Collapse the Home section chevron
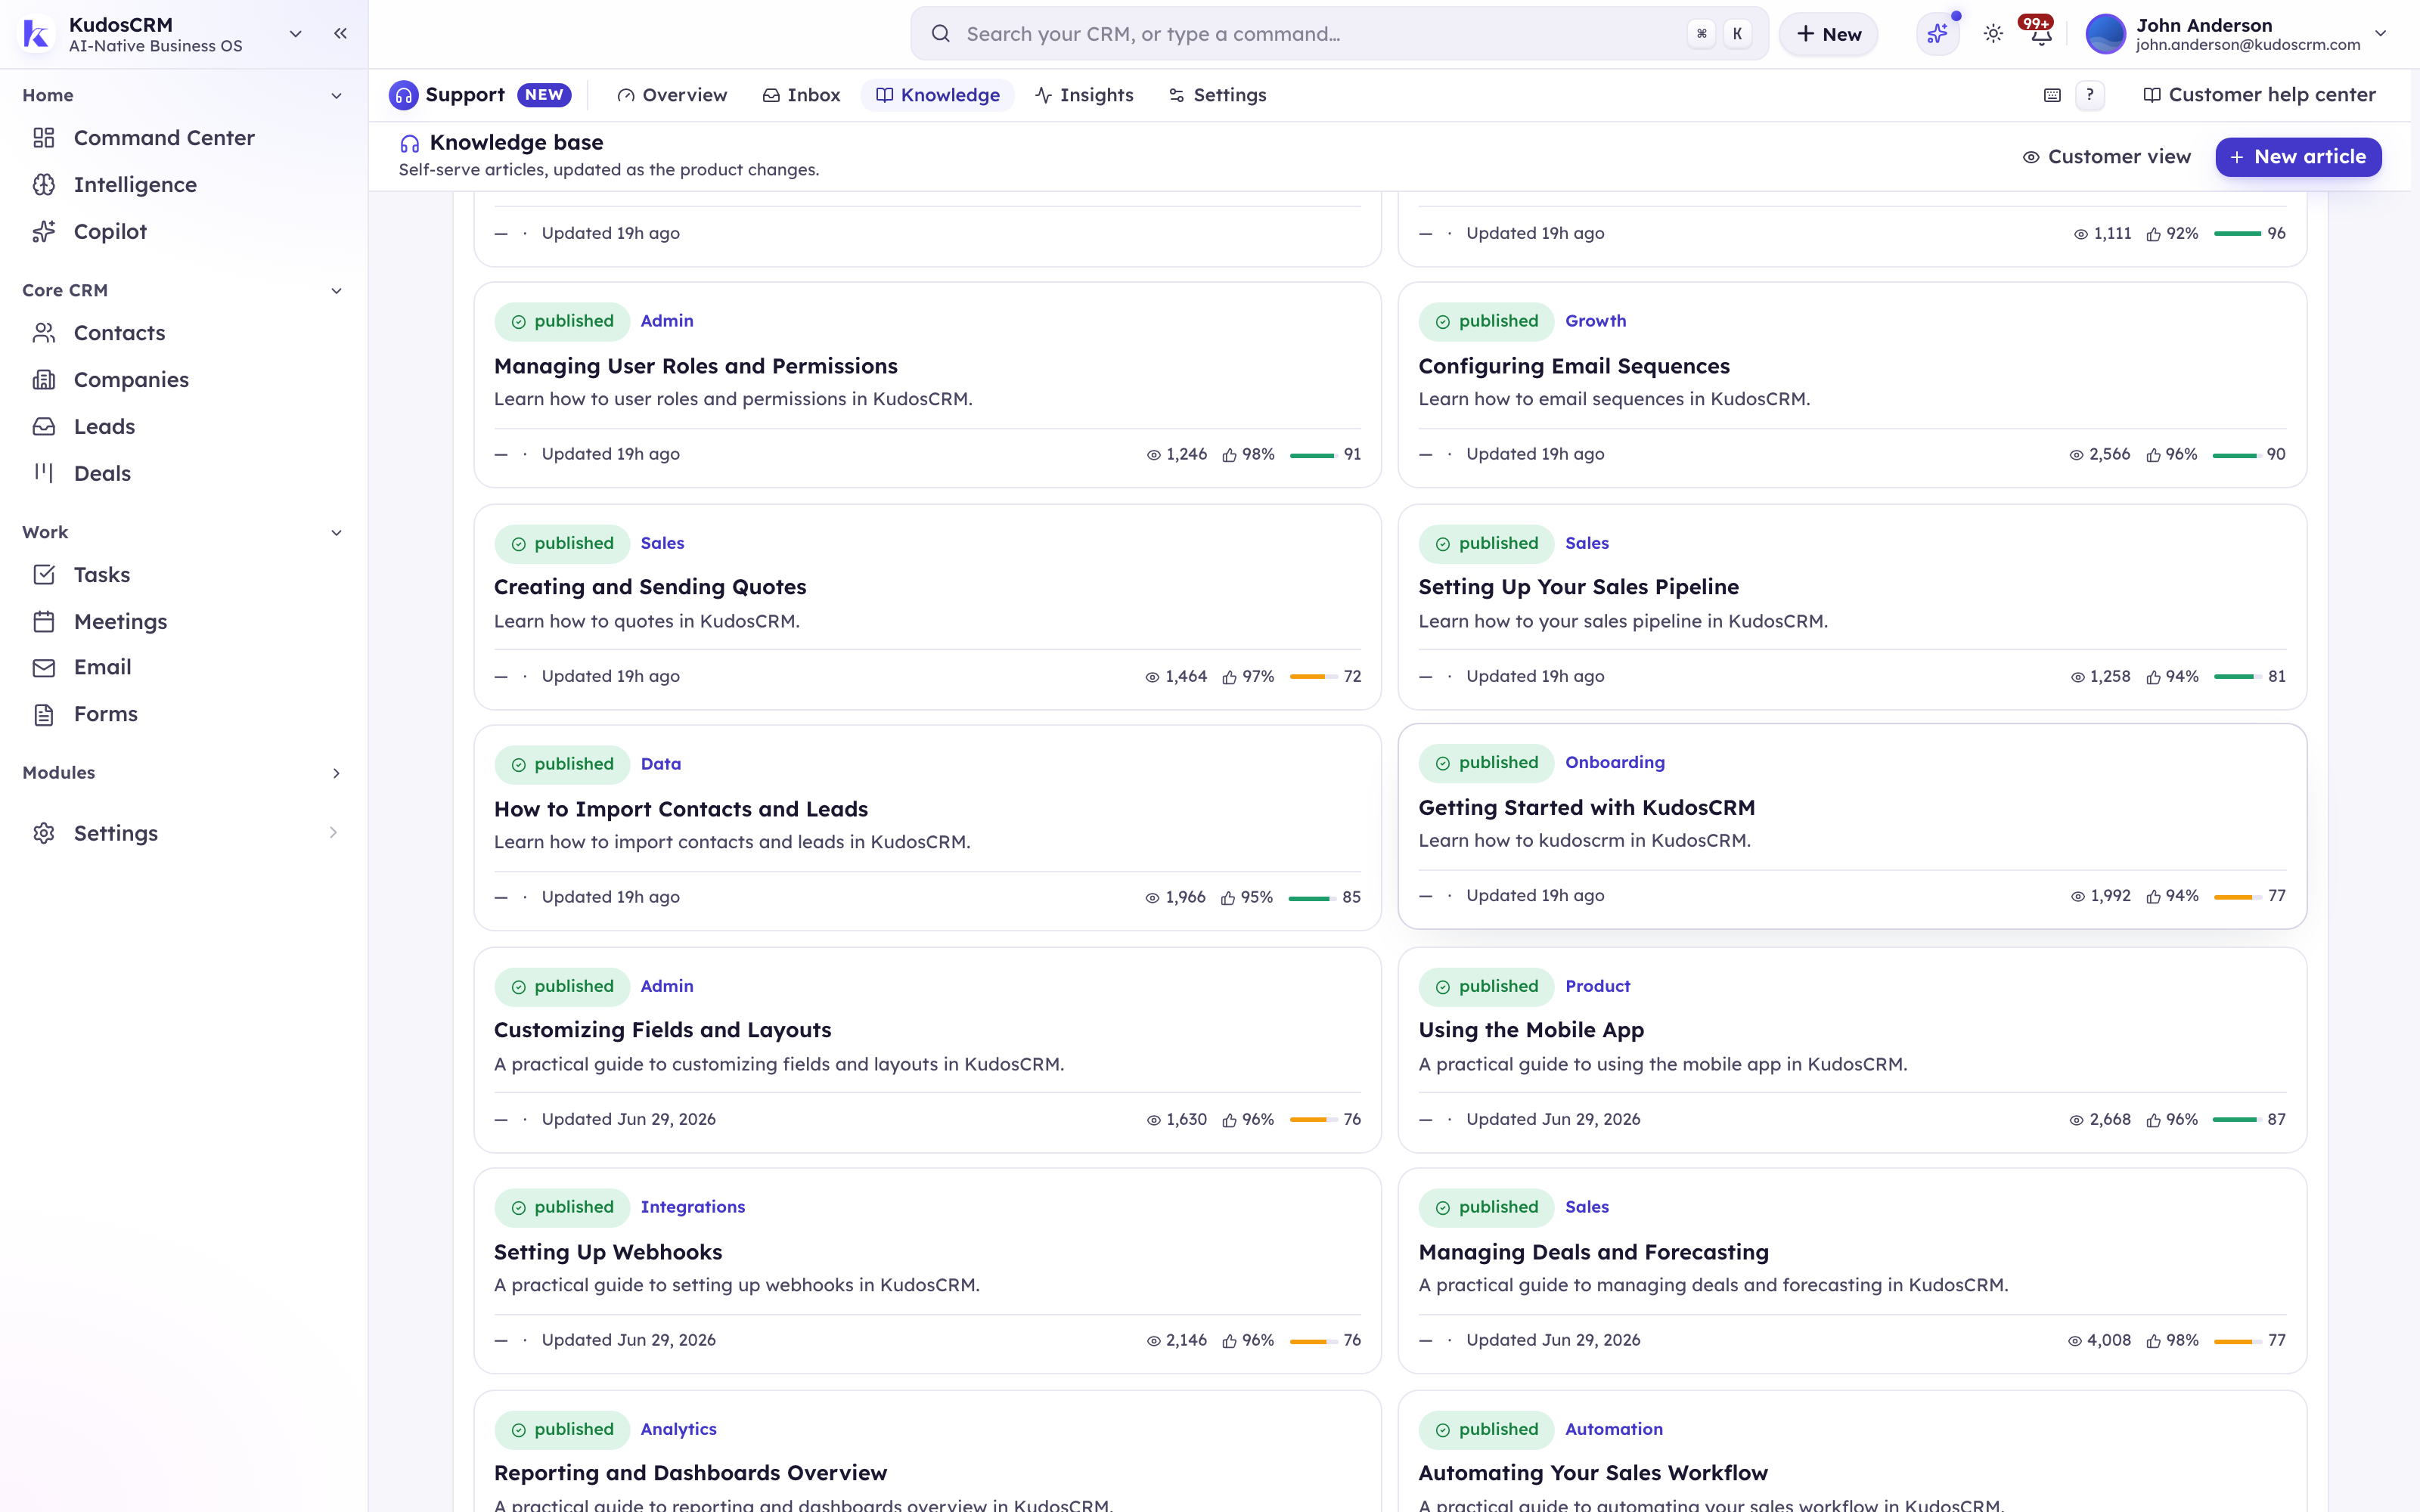This screenshot has height=1512, width=2420. click(x=336, y=96)
